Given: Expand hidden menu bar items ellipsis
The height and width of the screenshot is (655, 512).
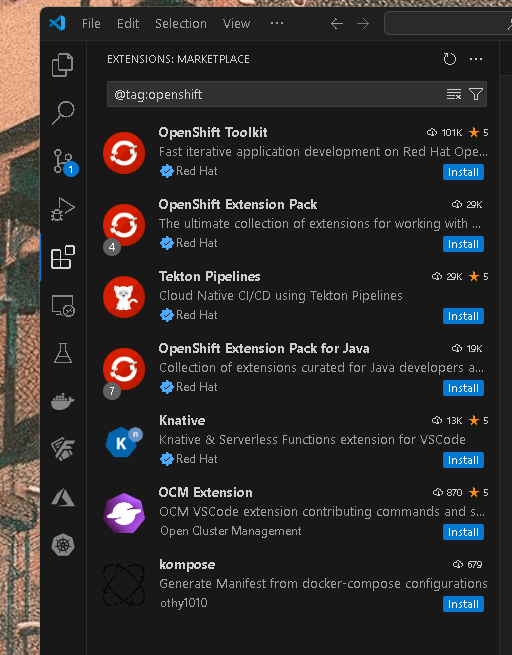Looking at the screenshot, I should pos(276,23).
